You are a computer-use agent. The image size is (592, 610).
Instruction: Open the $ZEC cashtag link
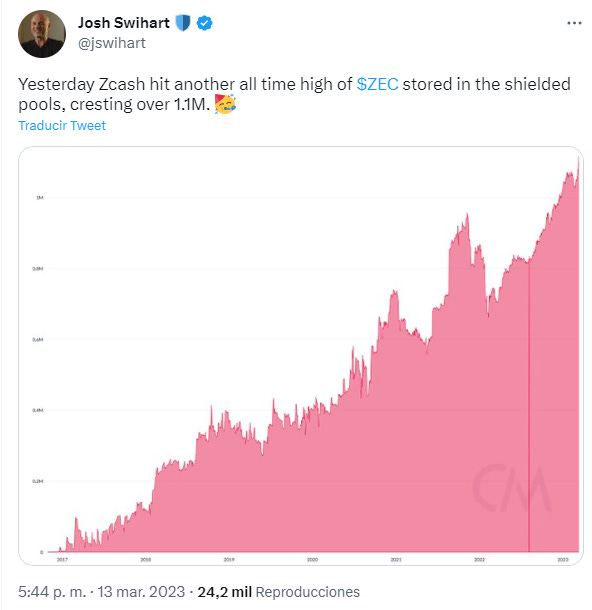[x=377, y=84]
